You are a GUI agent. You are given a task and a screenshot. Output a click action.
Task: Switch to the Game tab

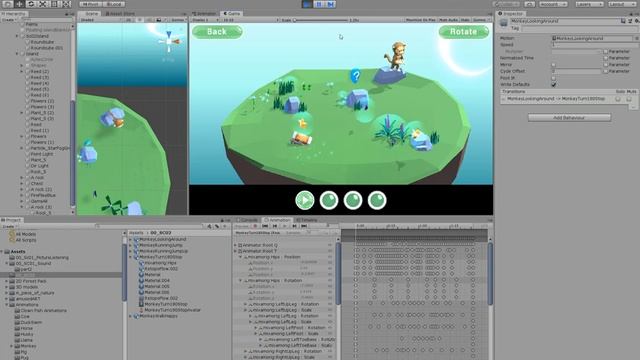pyautogui.click(x=232, y=13)
